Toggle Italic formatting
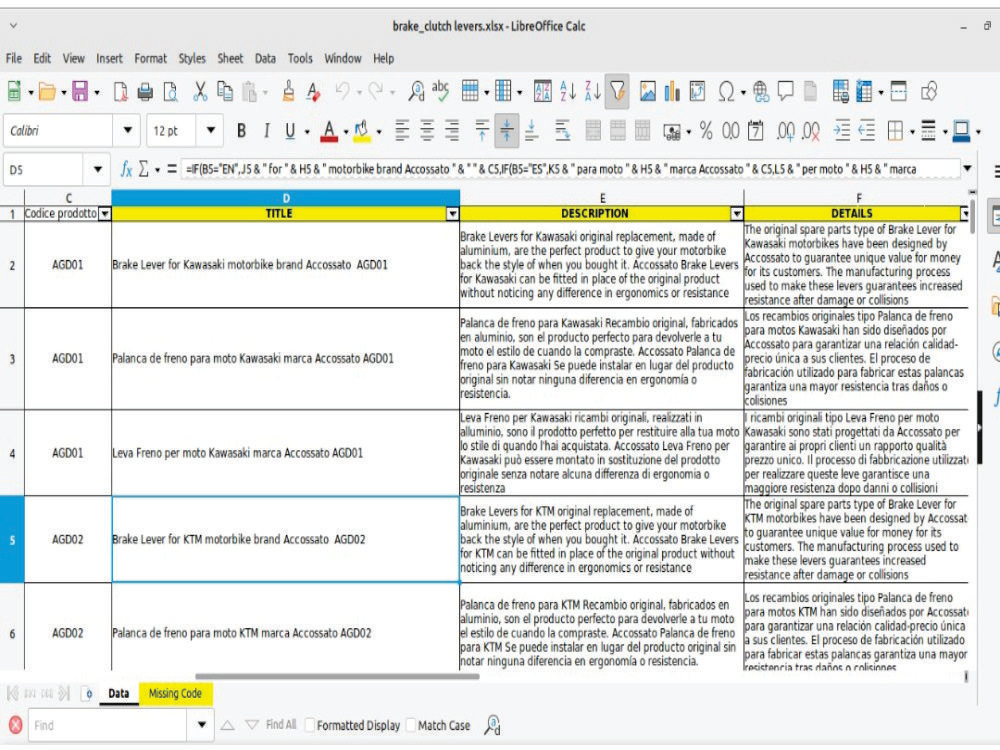Viewport: 1000px width, 750px height. click(266, 131)
